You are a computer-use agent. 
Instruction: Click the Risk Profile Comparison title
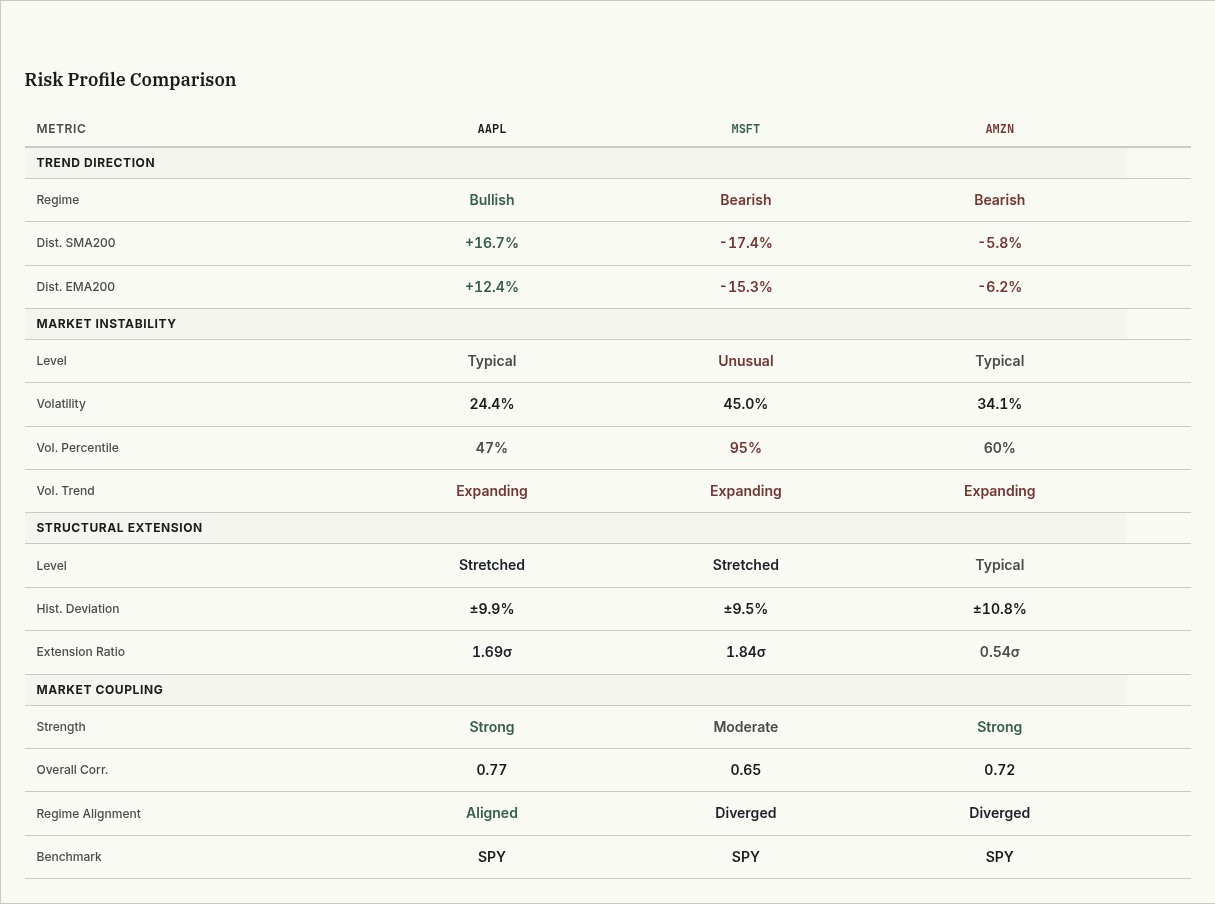tap(130, 80)
